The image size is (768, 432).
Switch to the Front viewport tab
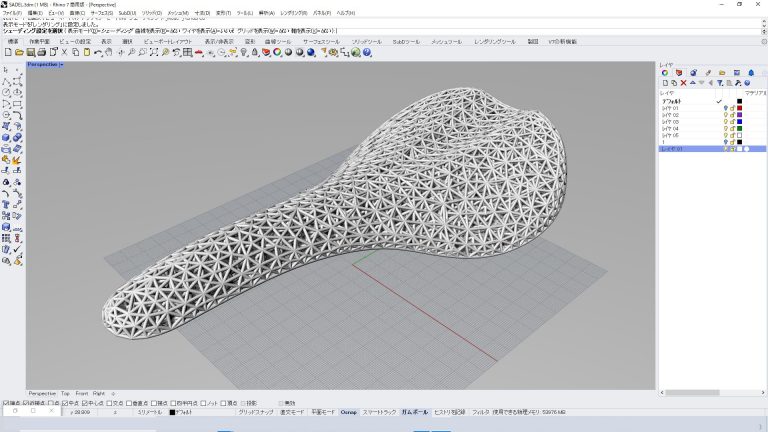[82, 393]
